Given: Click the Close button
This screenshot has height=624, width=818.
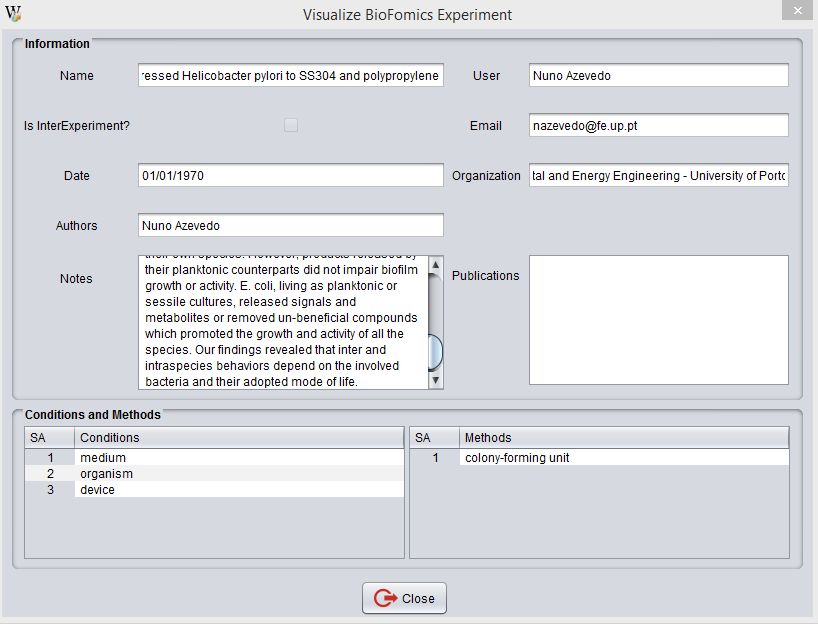Looking at the screenshot, I should (x=404, y=598).
